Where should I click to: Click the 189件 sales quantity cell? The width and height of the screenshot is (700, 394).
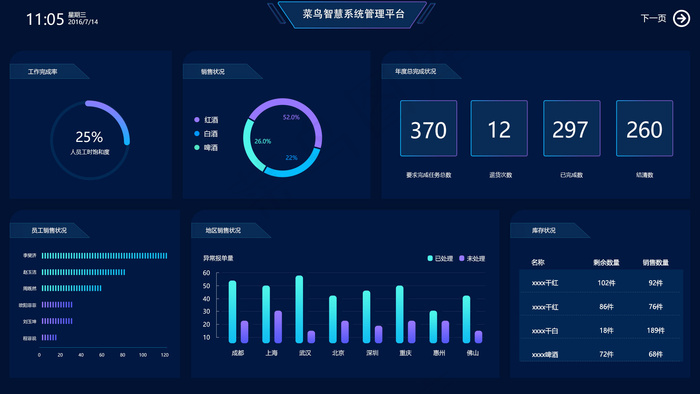(655, 331)
